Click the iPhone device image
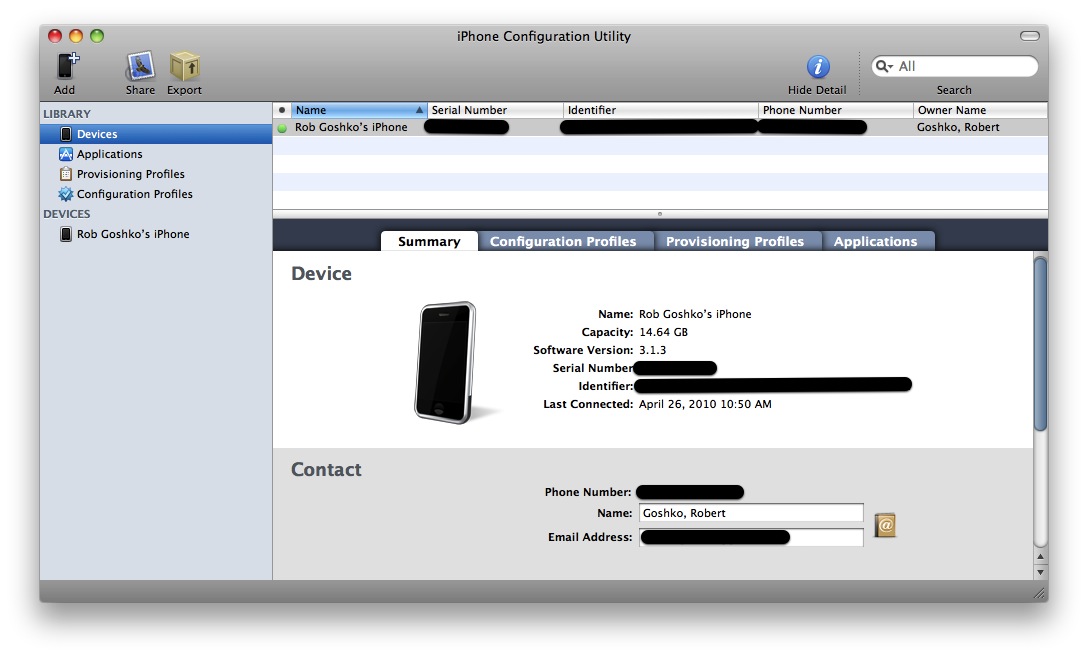Image resolution: width=1088 pixels, height=657 pixels. [x=446, y=362]
